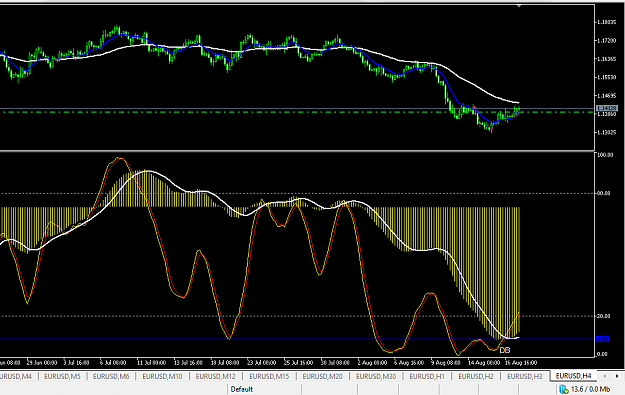This screenshot has width=625, height=395.
Task: Click the 100.00 indicator scale label
Action: click(605, 155)
